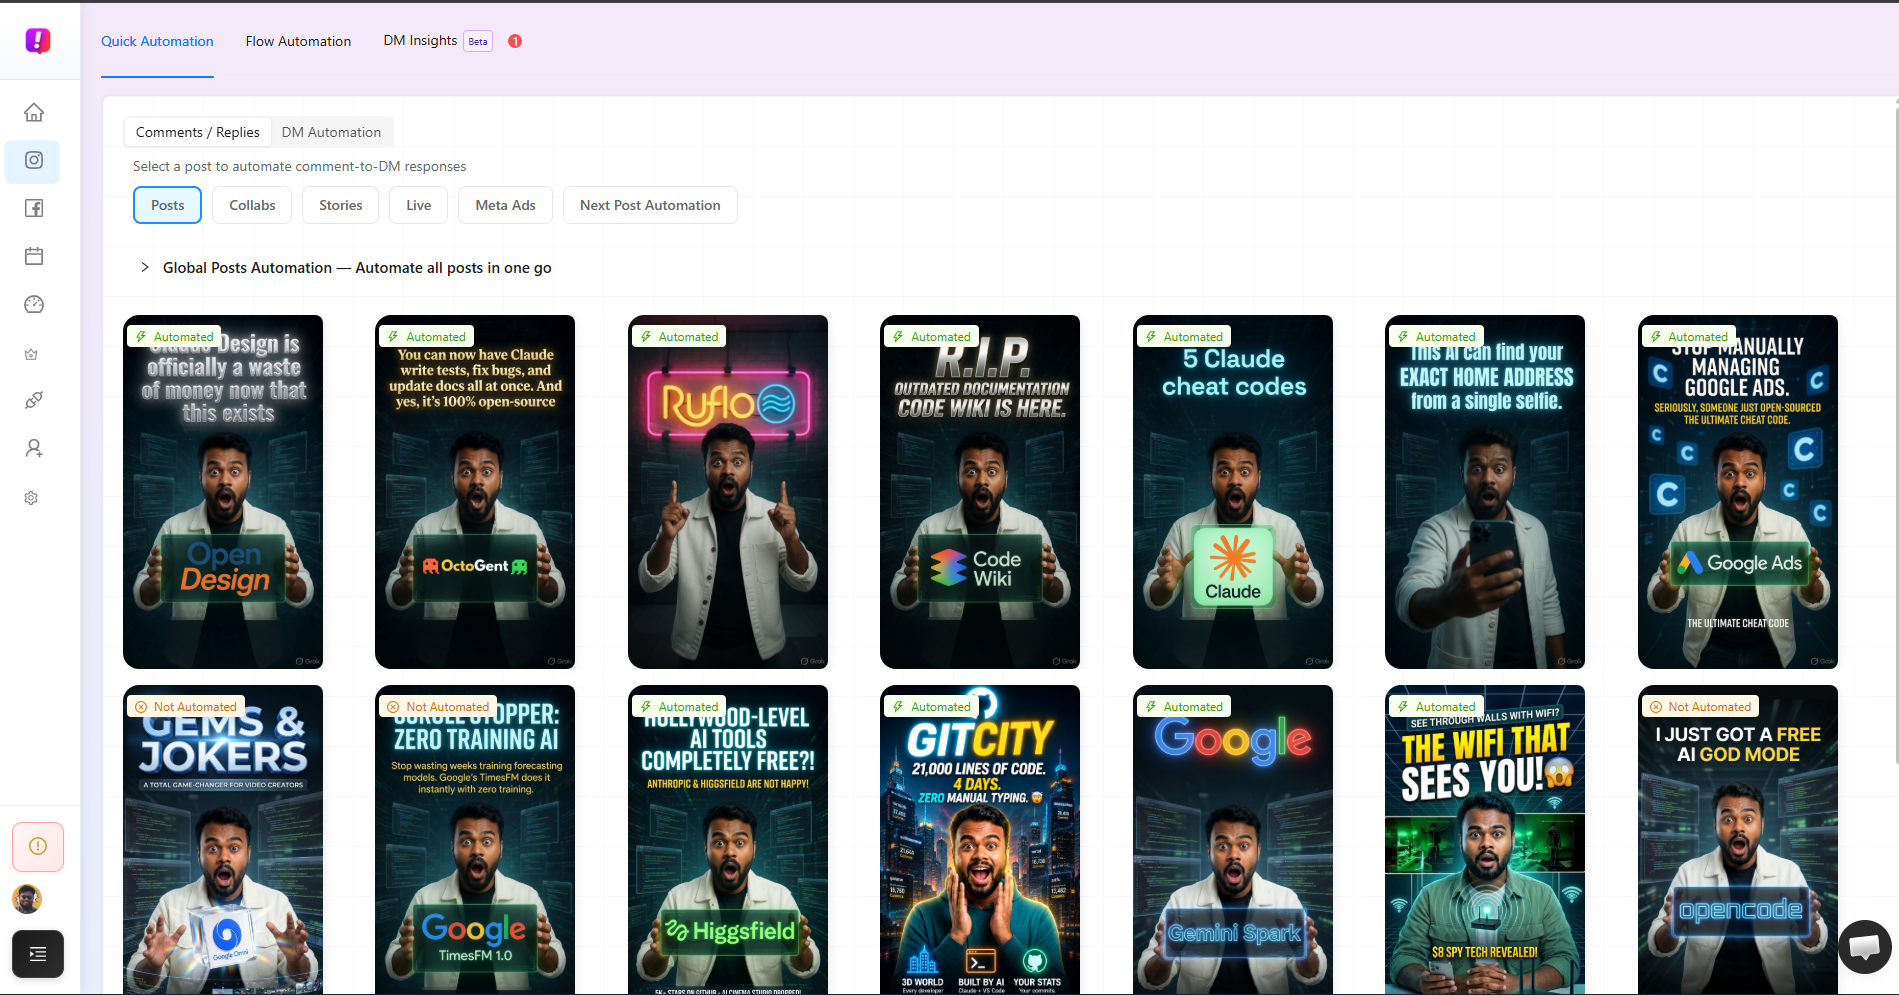Click Not Automated badge on opencode post
Viewport: 1899px width, 995px height.
(1701, 707)
